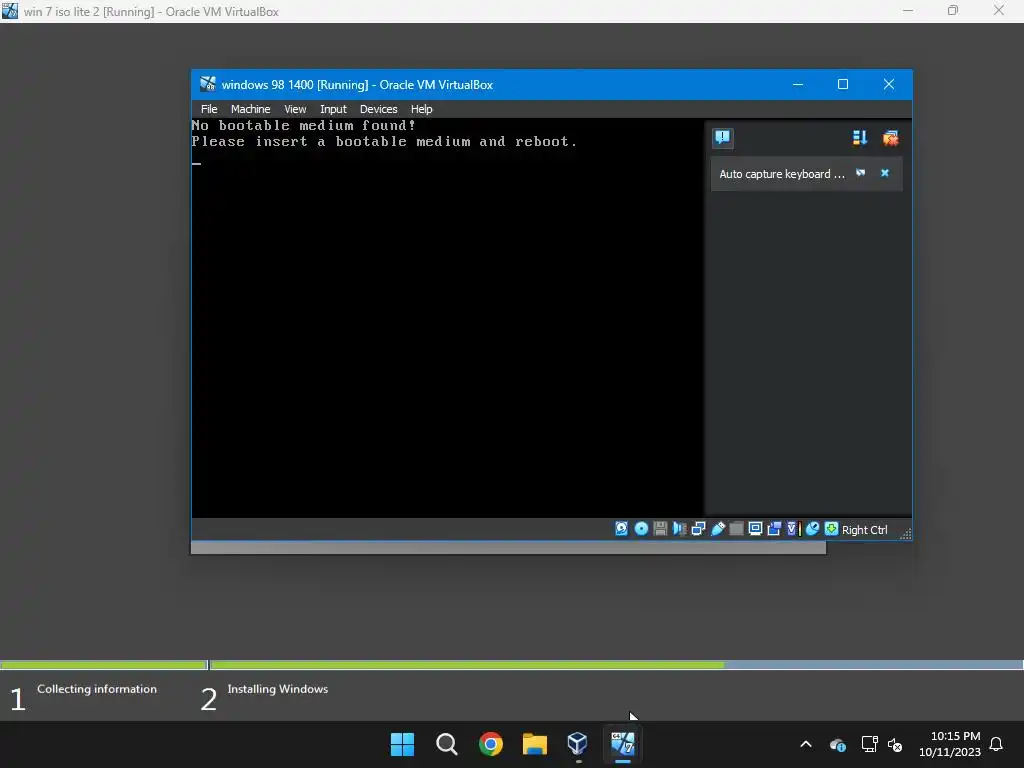The width and height of the screenshot is (1024, 768).
Task: Click the muted volume tray icon
Action: coord(895,744)
